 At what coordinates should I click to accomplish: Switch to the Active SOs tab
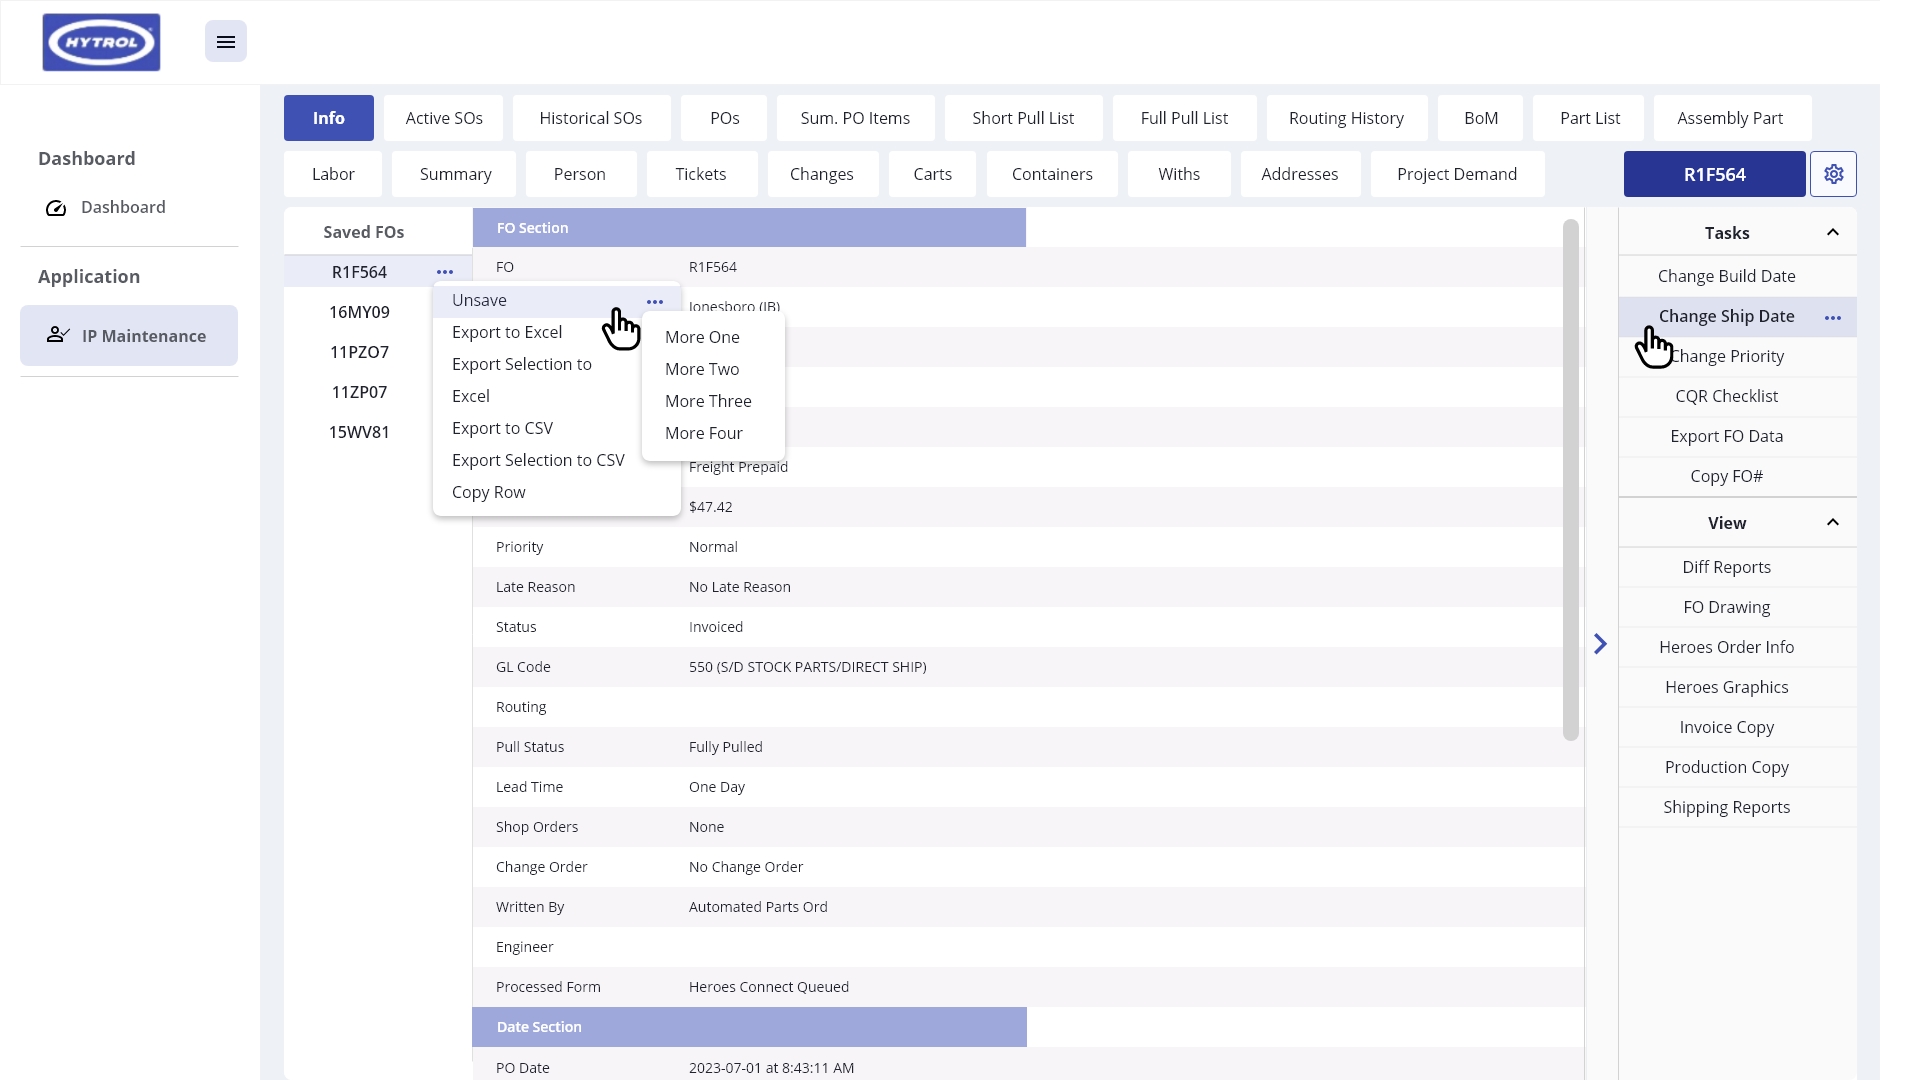[444, 118]
